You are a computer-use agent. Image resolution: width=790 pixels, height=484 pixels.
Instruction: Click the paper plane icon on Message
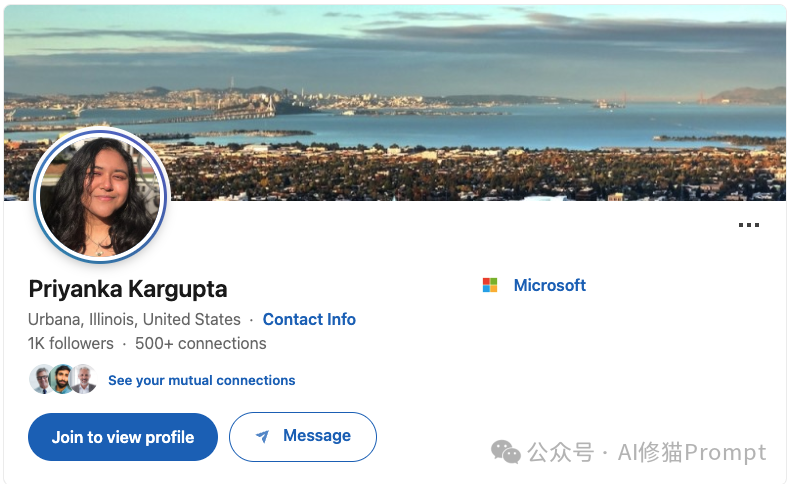(x=262, y=437)
